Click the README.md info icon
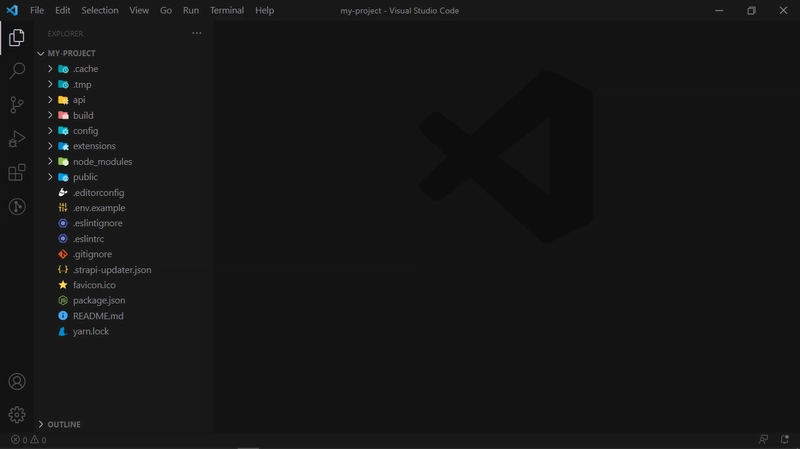This screenshot has width=800, height=449. tap(63, 316)
